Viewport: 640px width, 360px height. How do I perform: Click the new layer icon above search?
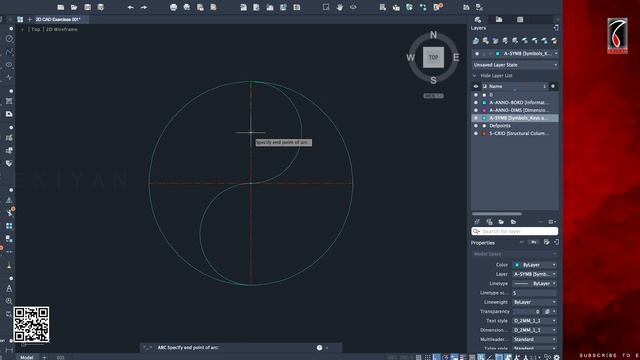[x=477, y=222]
